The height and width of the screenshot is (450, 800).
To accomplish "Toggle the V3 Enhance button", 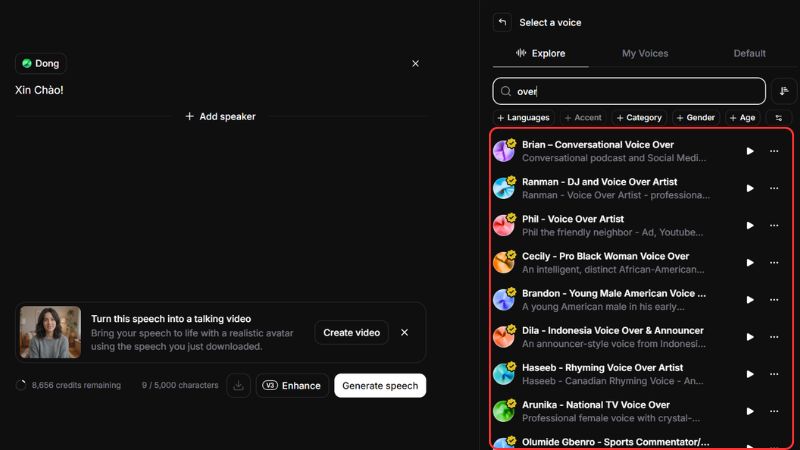I will (x=292, y=385).
